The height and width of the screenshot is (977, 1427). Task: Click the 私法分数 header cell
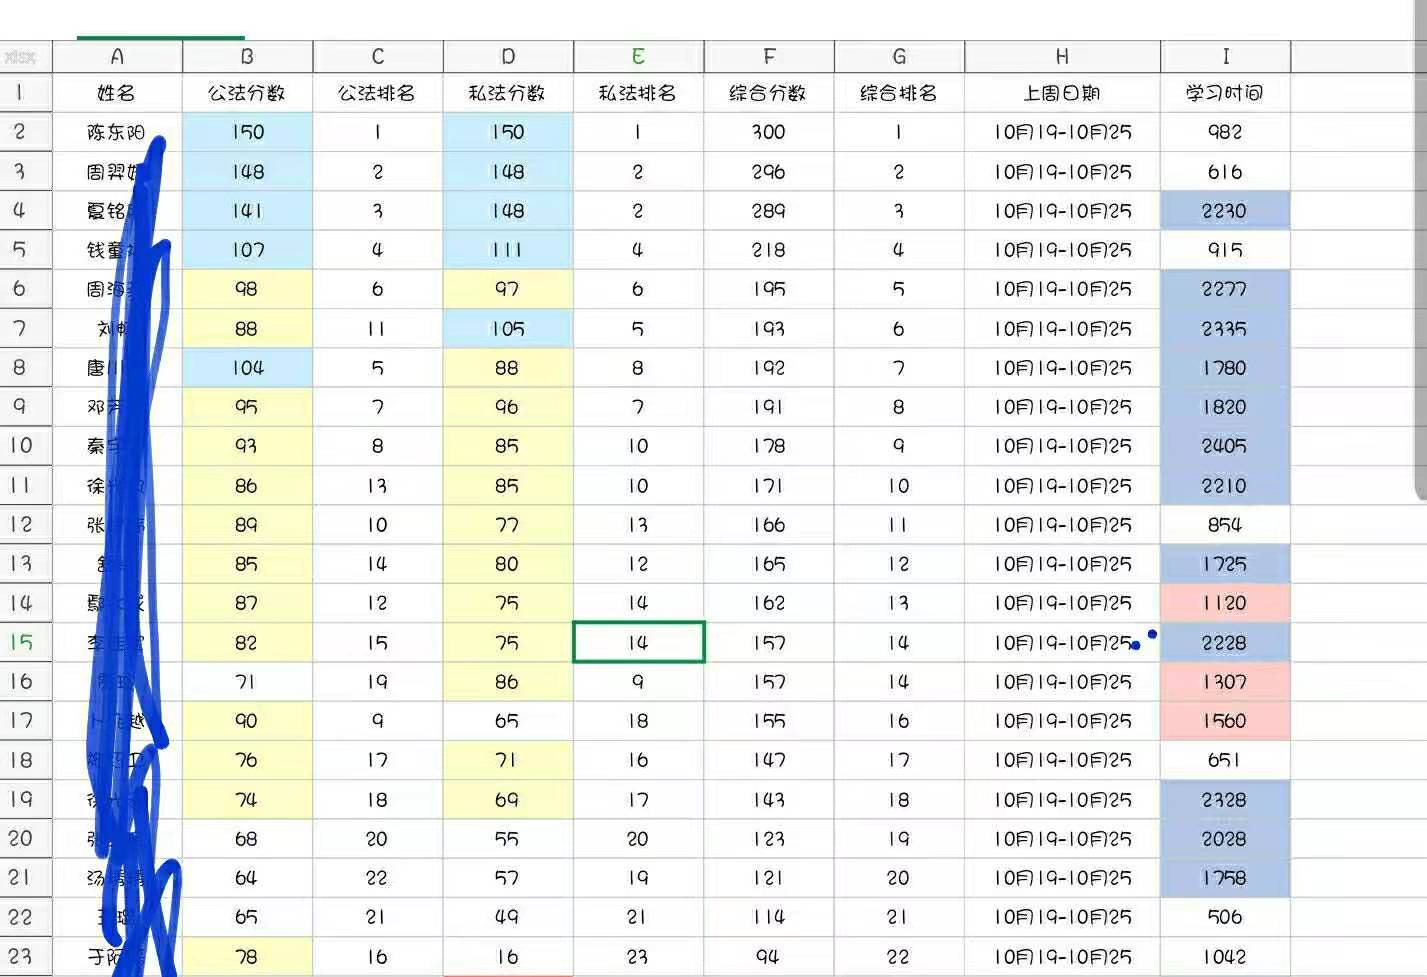click(508, 93)
